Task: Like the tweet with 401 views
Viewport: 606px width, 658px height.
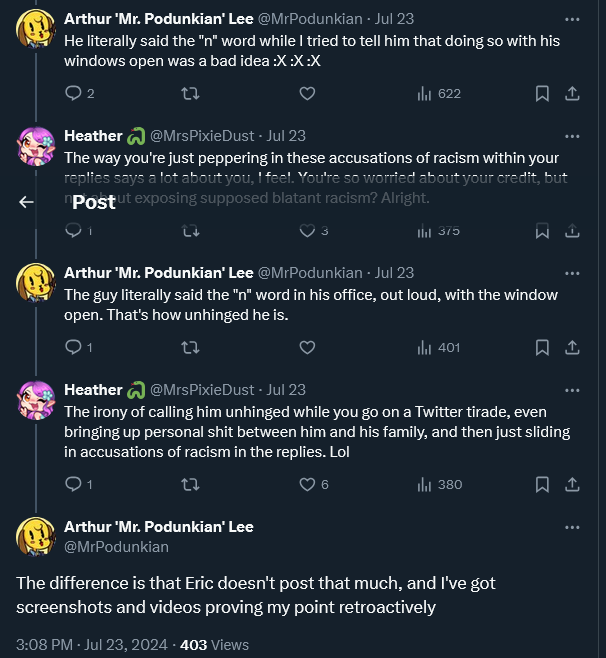Action: [307, 347]
